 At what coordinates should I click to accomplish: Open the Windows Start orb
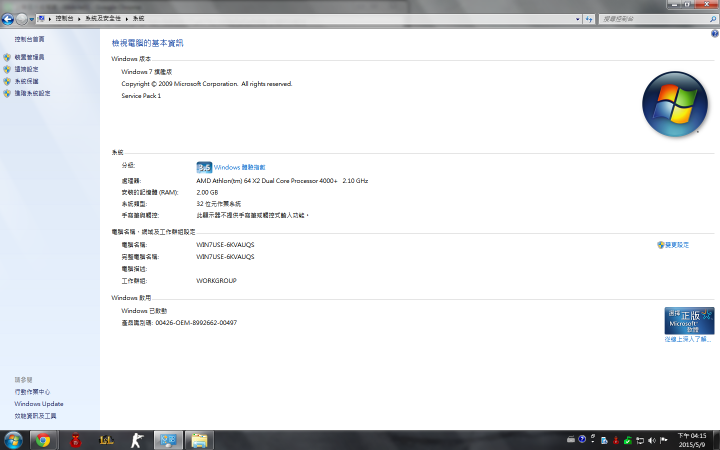click(x=13, y=440)
